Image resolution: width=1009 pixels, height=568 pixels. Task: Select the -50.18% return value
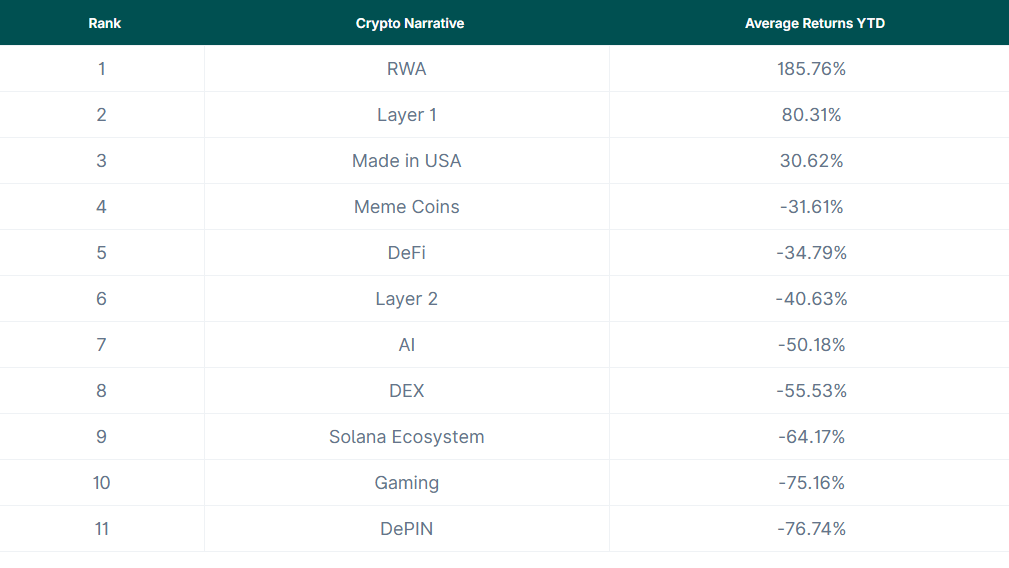click(x=811, y=345)
